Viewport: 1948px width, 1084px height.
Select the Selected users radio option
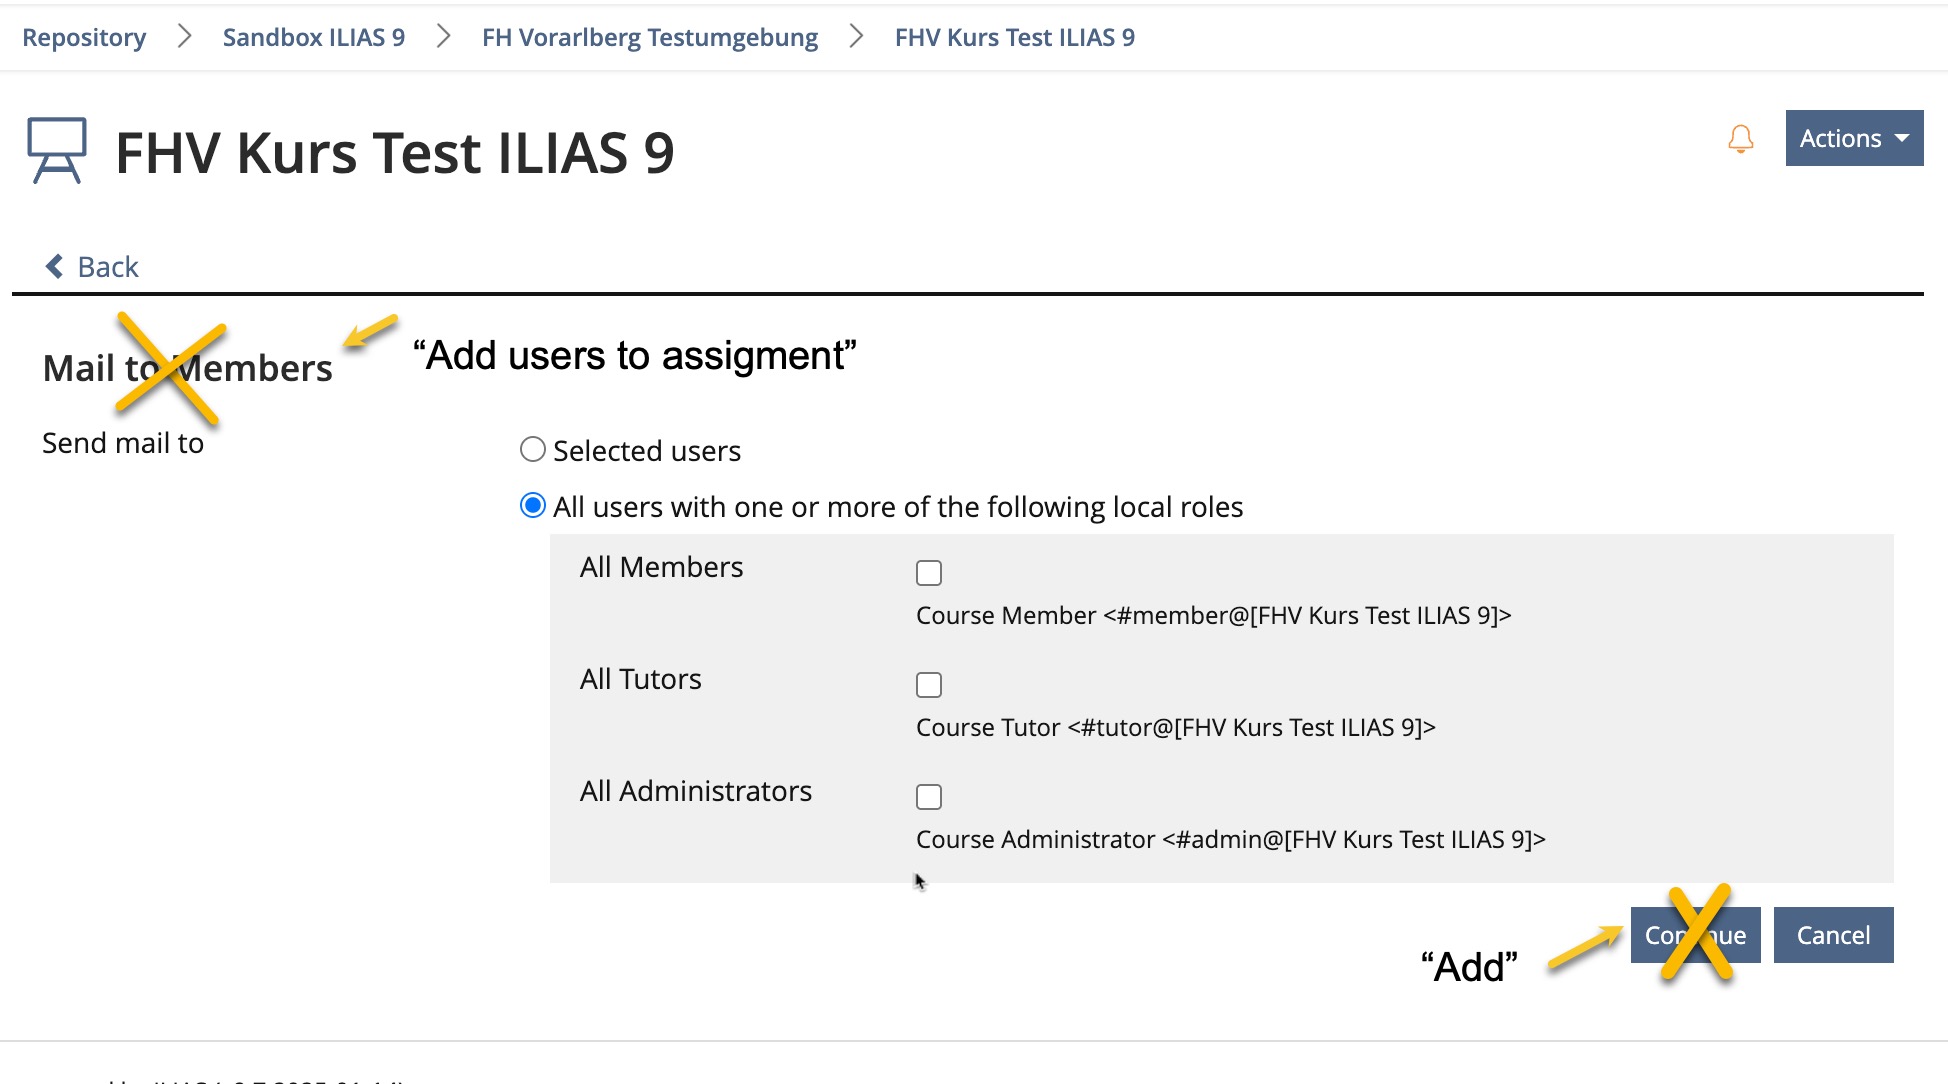tap(533, 450)
